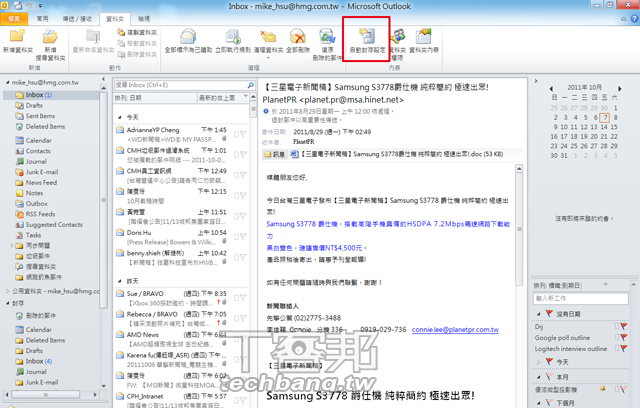640x408 pixels.
Task: Toggle flag on Doris Hu message
Action: [x=243, y=237]
